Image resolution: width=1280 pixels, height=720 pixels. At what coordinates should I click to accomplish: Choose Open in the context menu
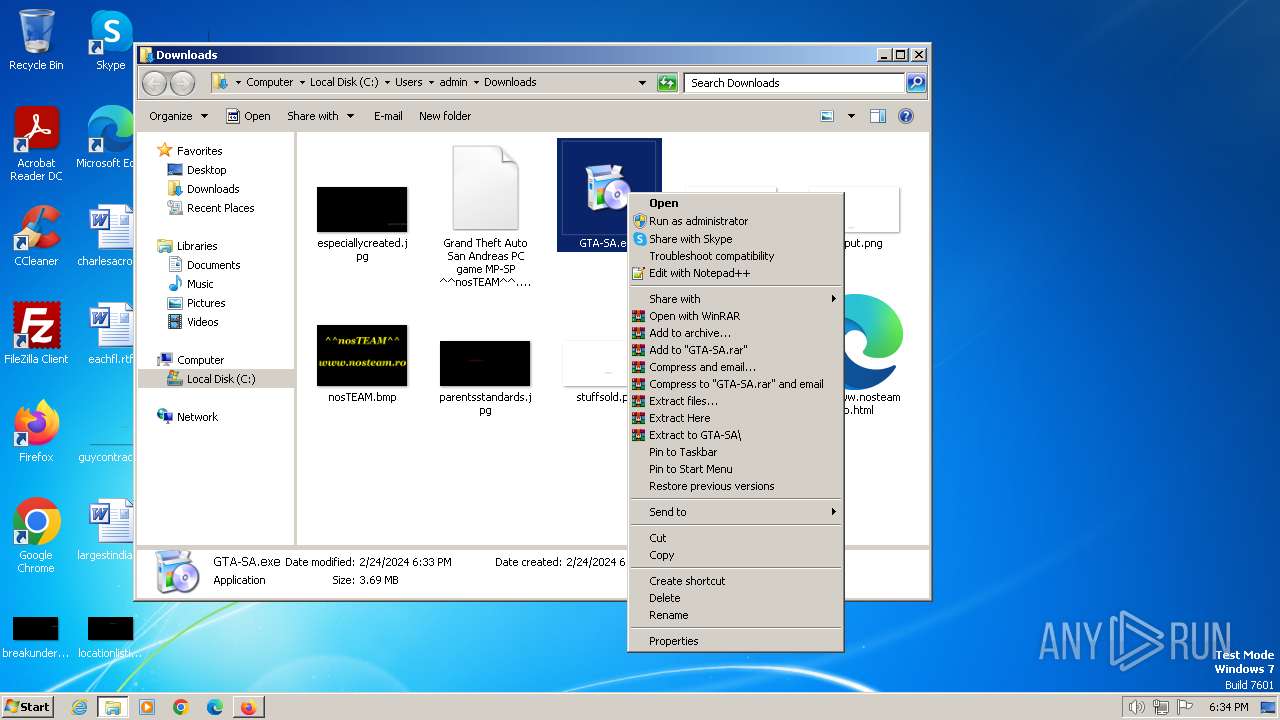[736, 203]
